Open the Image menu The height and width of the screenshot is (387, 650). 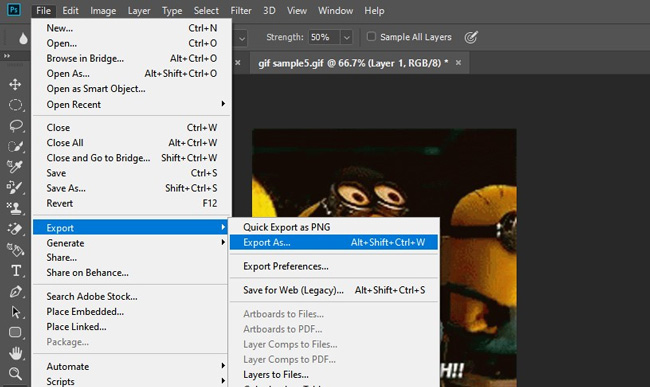103,11
